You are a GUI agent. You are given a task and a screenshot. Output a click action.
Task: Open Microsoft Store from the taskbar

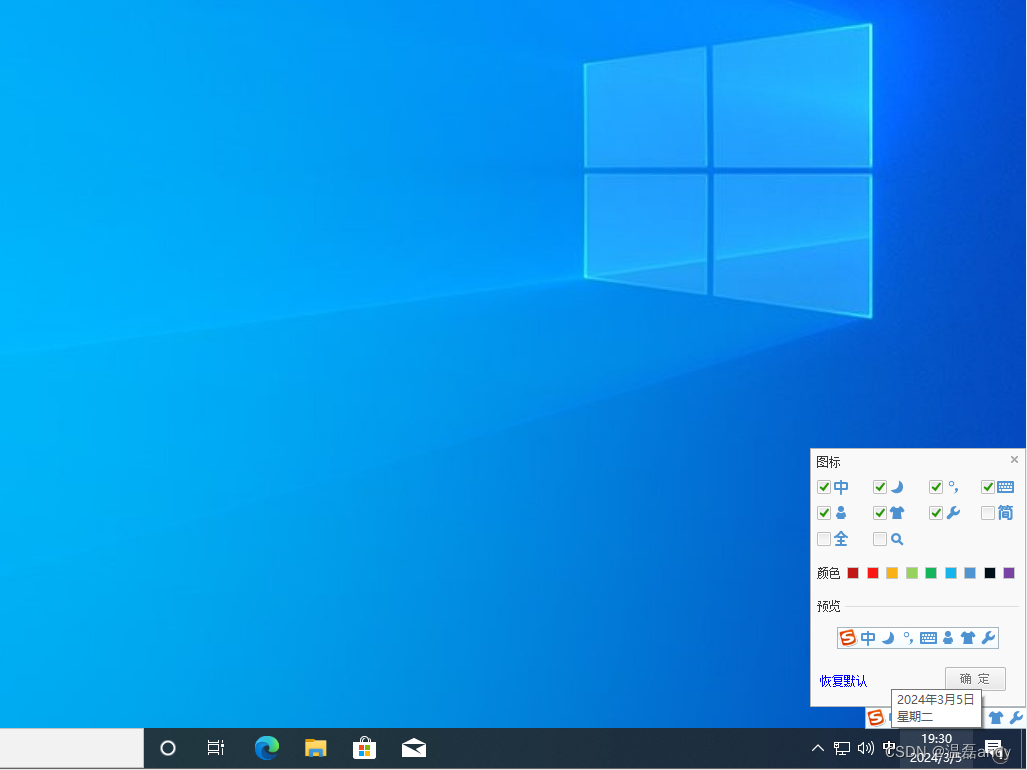click(x=364, y=748)
